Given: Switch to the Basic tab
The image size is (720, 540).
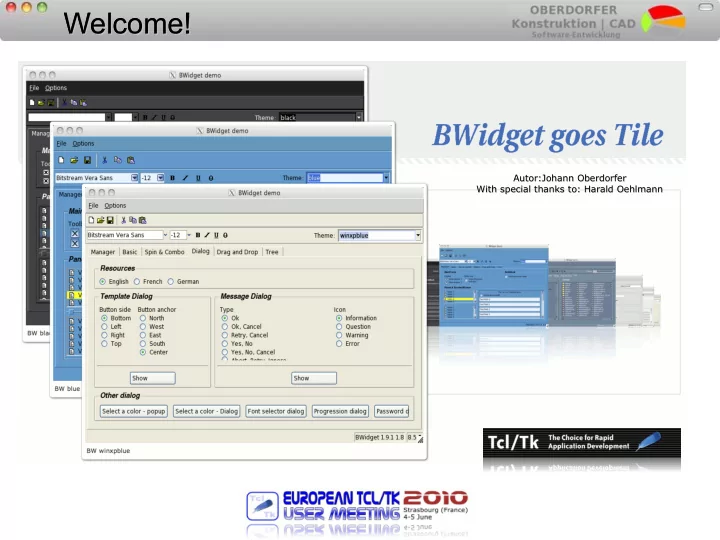Looking at the screenshot, I should [129, 252].
